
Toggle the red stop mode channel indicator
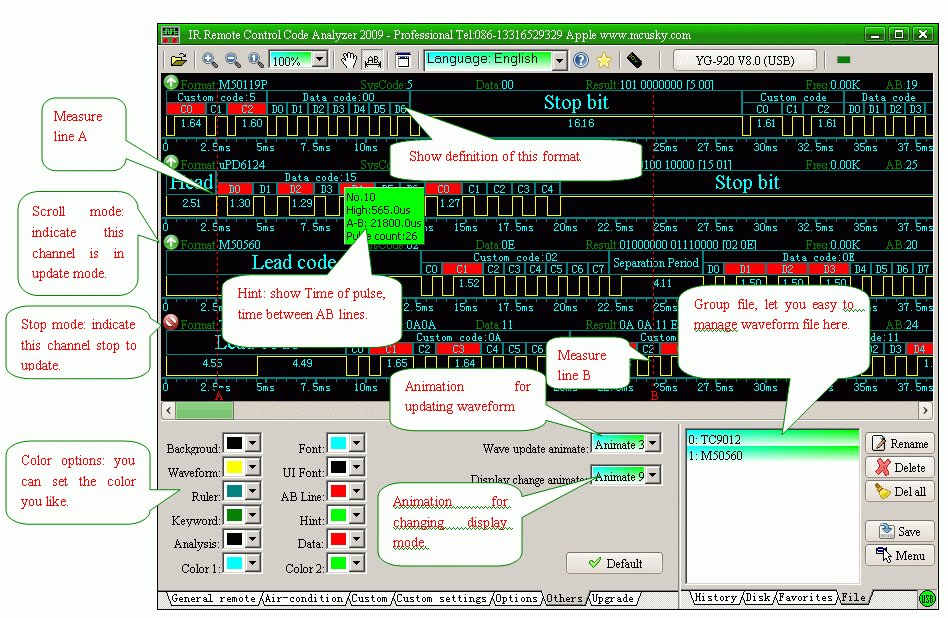(171, 323)
